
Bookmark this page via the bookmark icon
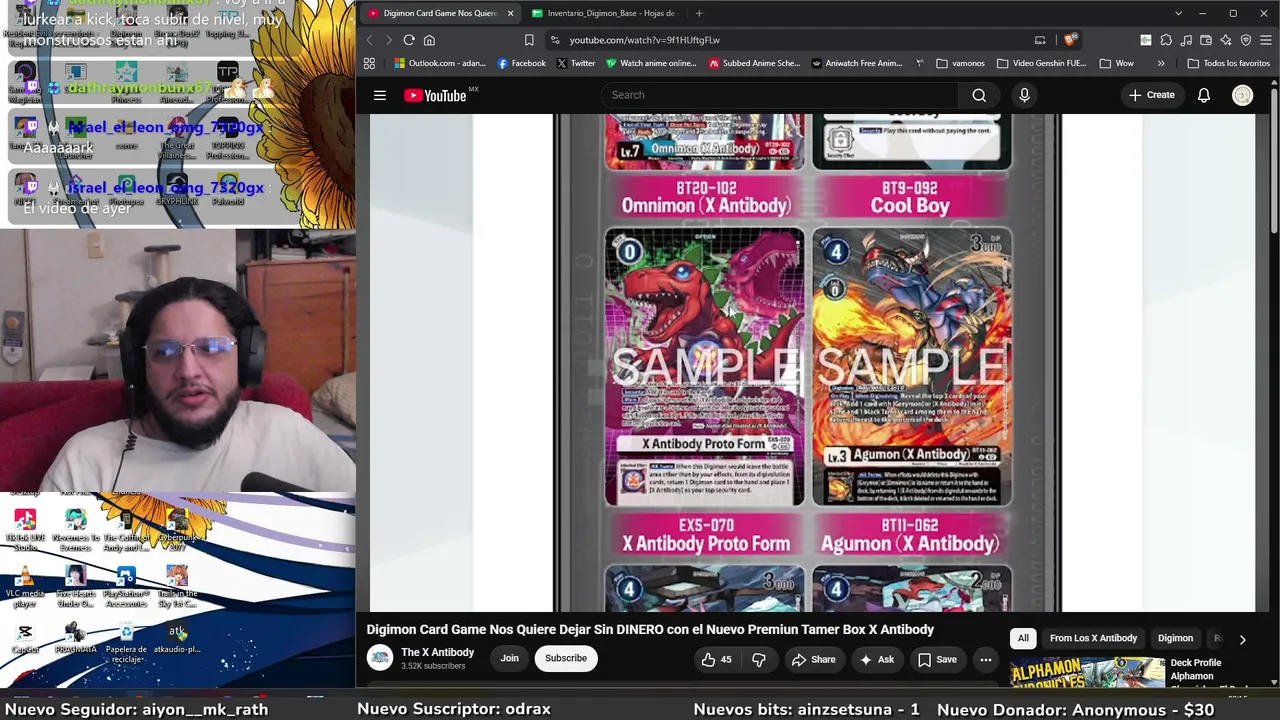pos(529,40)
